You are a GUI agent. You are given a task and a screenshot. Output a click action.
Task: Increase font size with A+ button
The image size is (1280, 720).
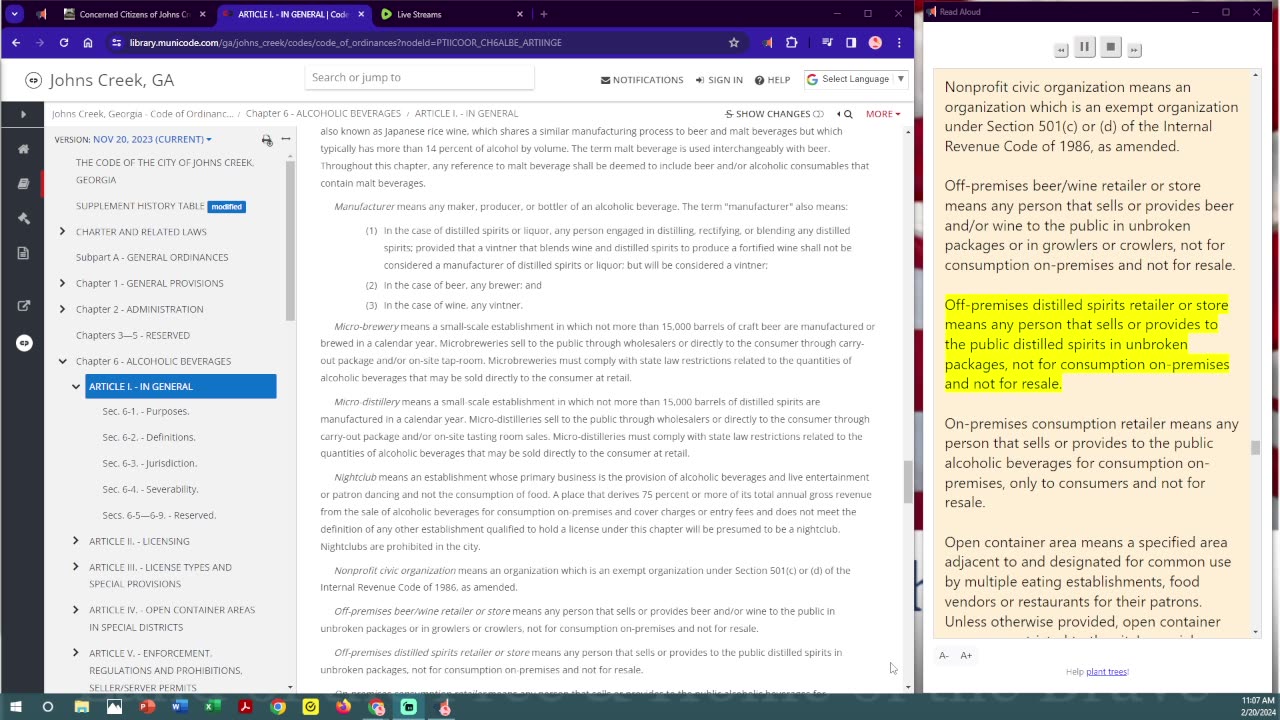point(966,656)
